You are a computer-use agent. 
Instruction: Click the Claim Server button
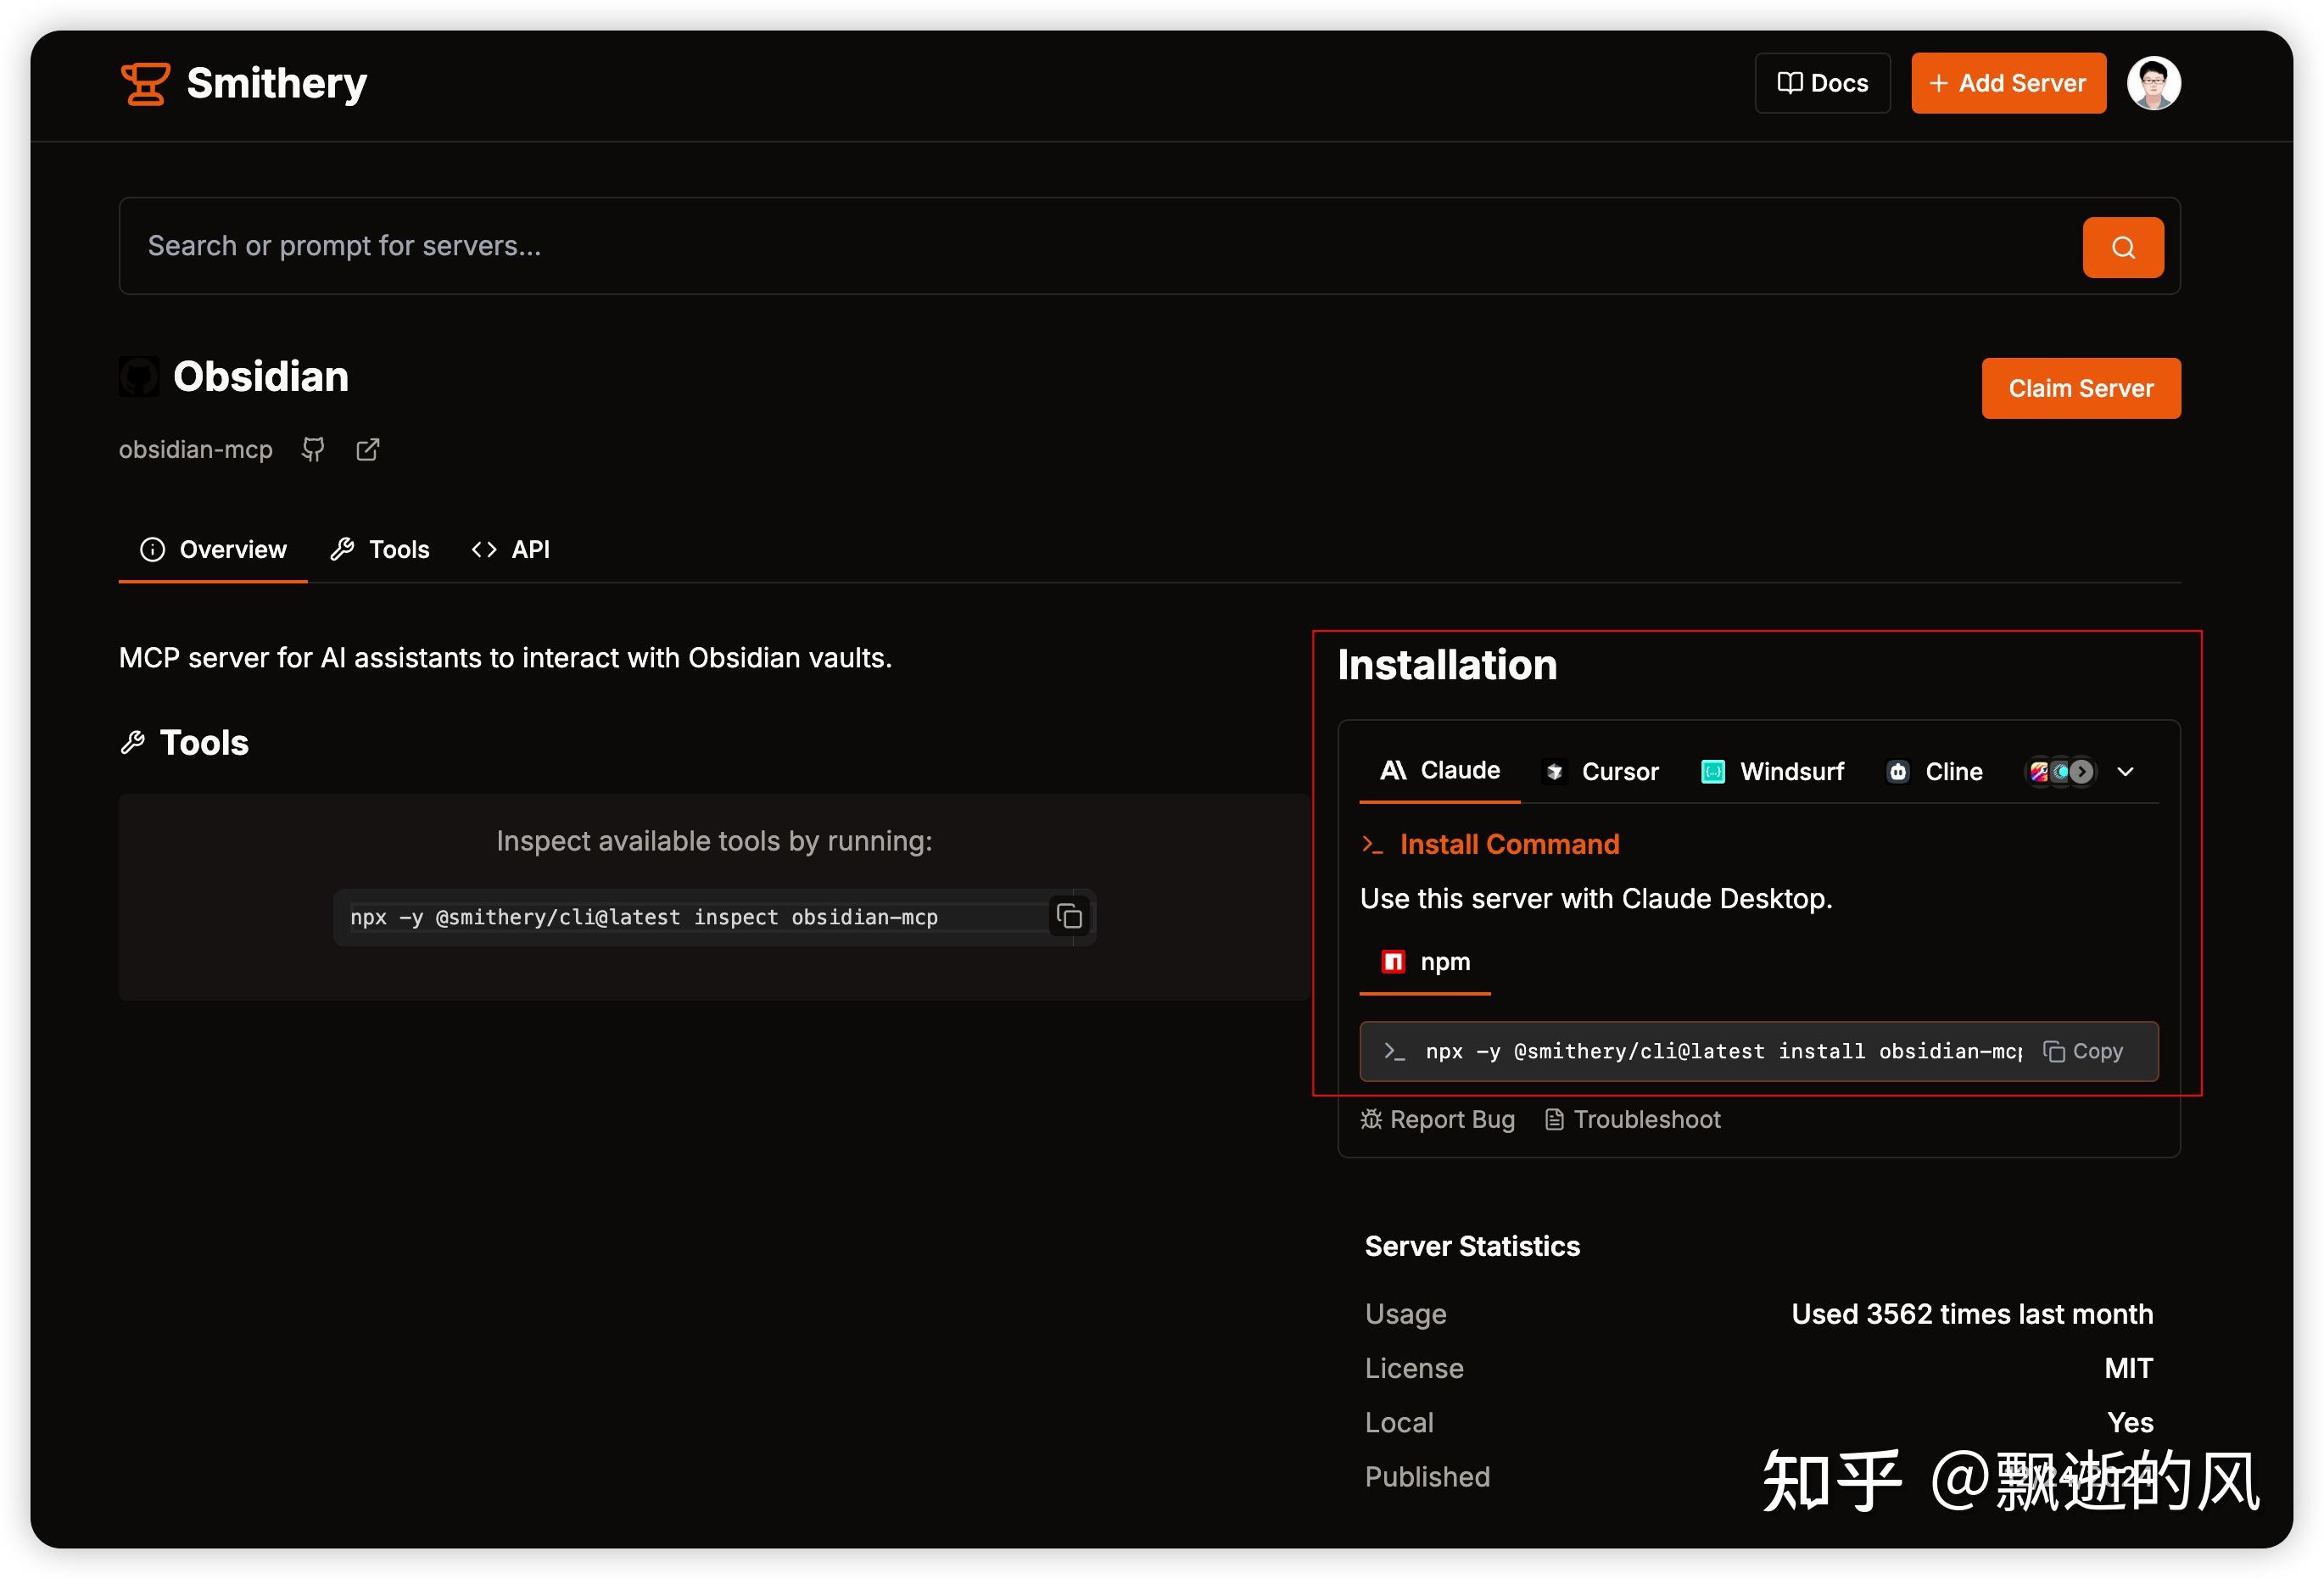2080,388
